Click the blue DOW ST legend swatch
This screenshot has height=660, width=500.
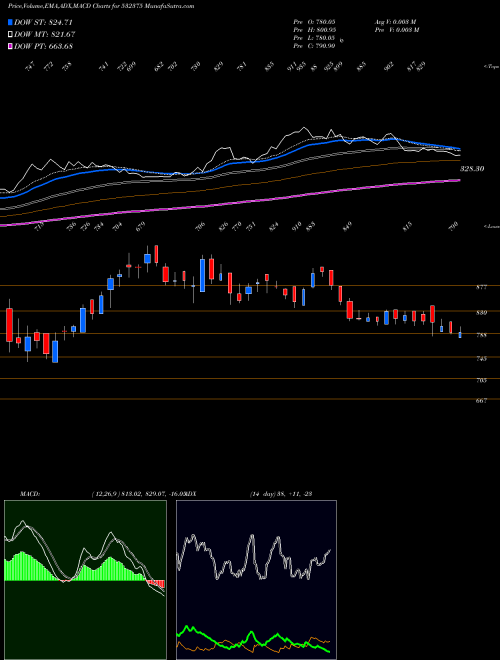(10, 22)
